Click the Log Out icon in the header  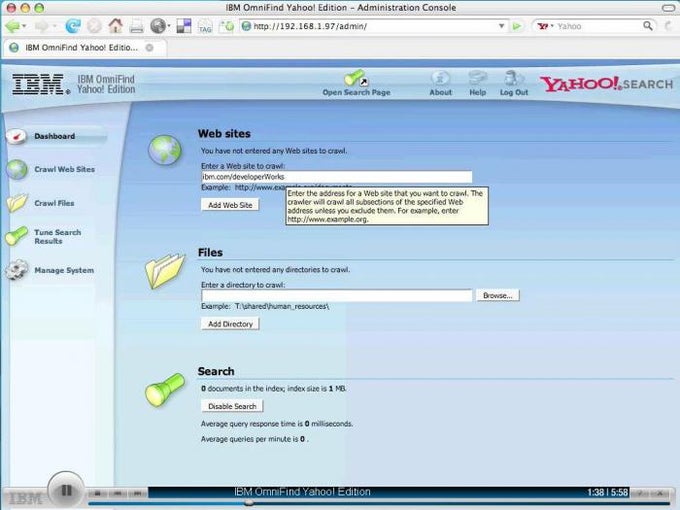coord(514,78)
